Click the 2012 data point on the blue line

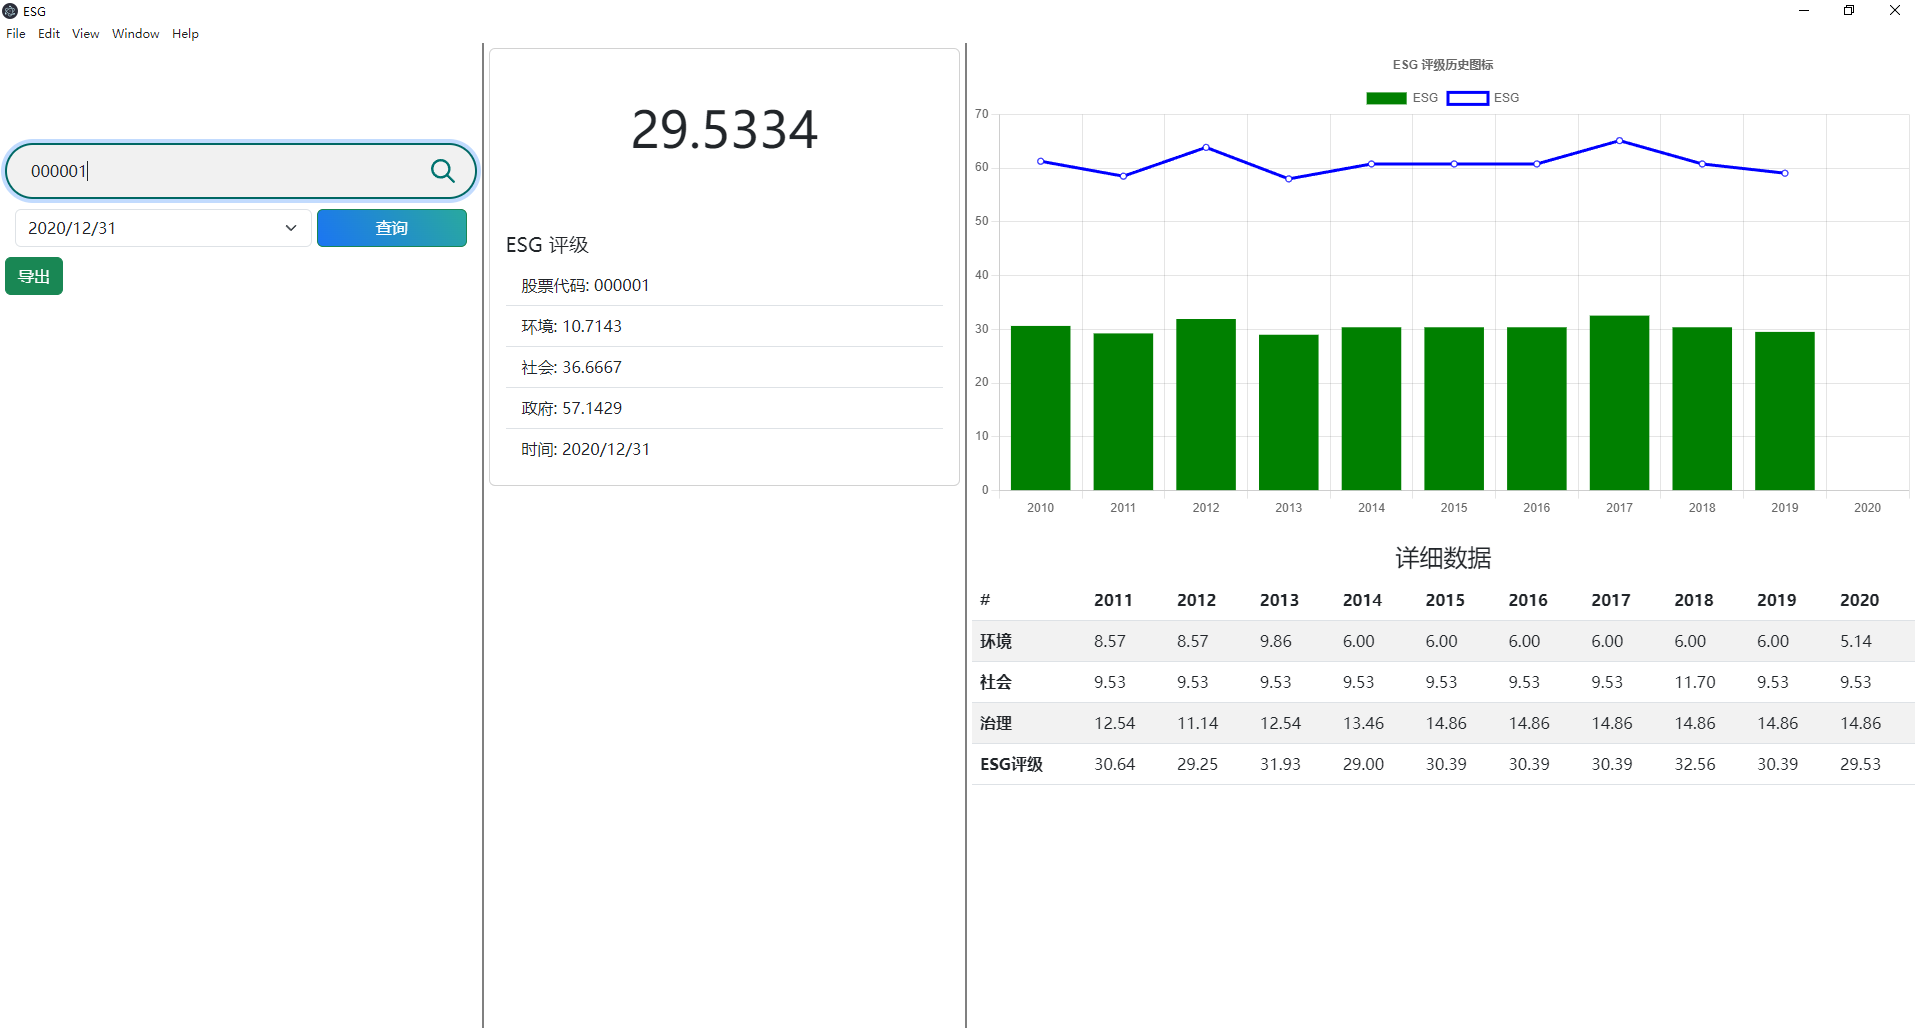(1205, 147)
